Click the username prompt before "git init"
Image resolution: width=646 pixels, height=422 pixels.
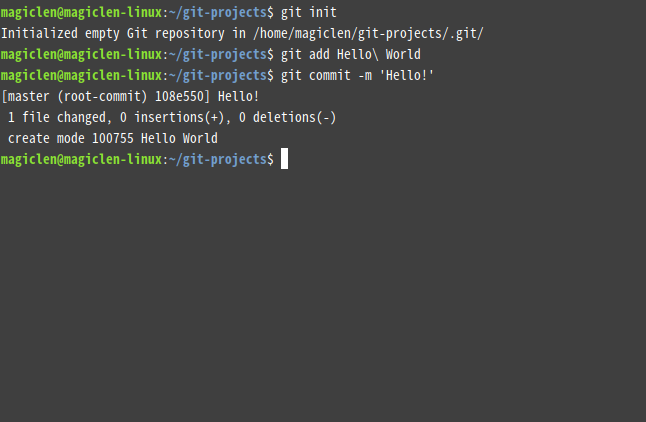coord(80,12)
